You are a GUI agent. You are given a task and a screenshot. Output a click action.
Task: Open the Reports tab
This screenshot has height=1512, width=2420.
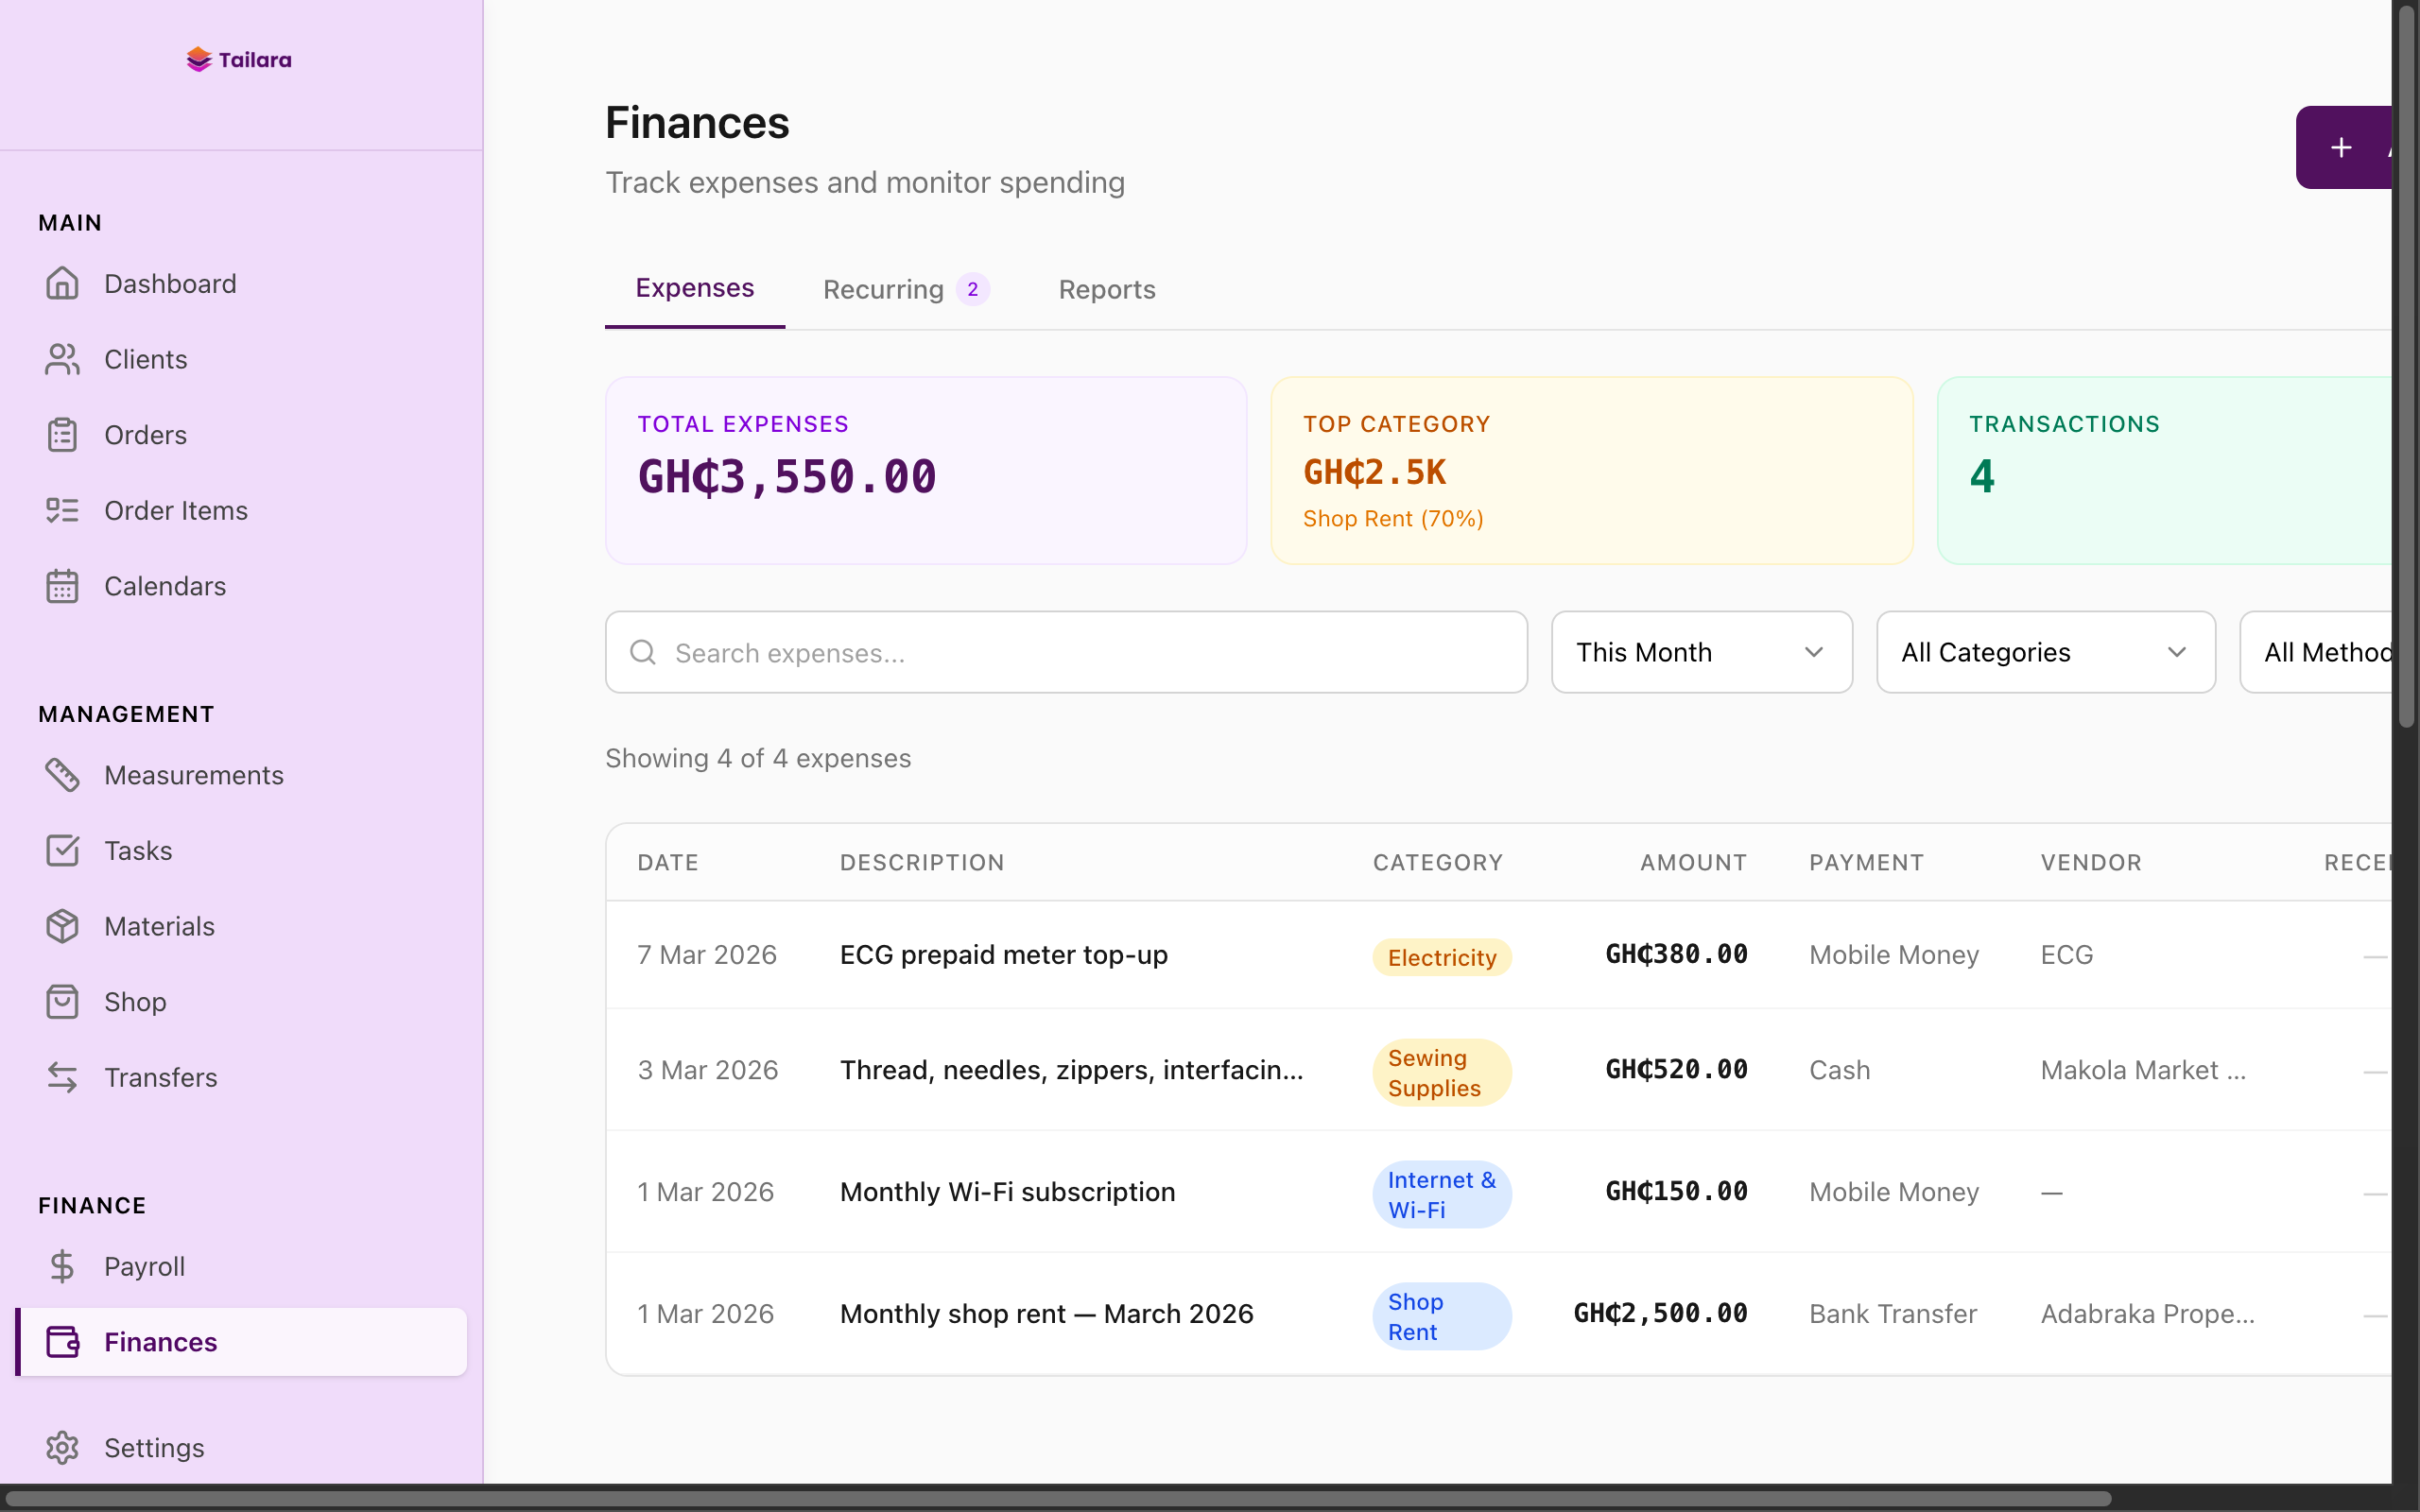point(1106,289)
